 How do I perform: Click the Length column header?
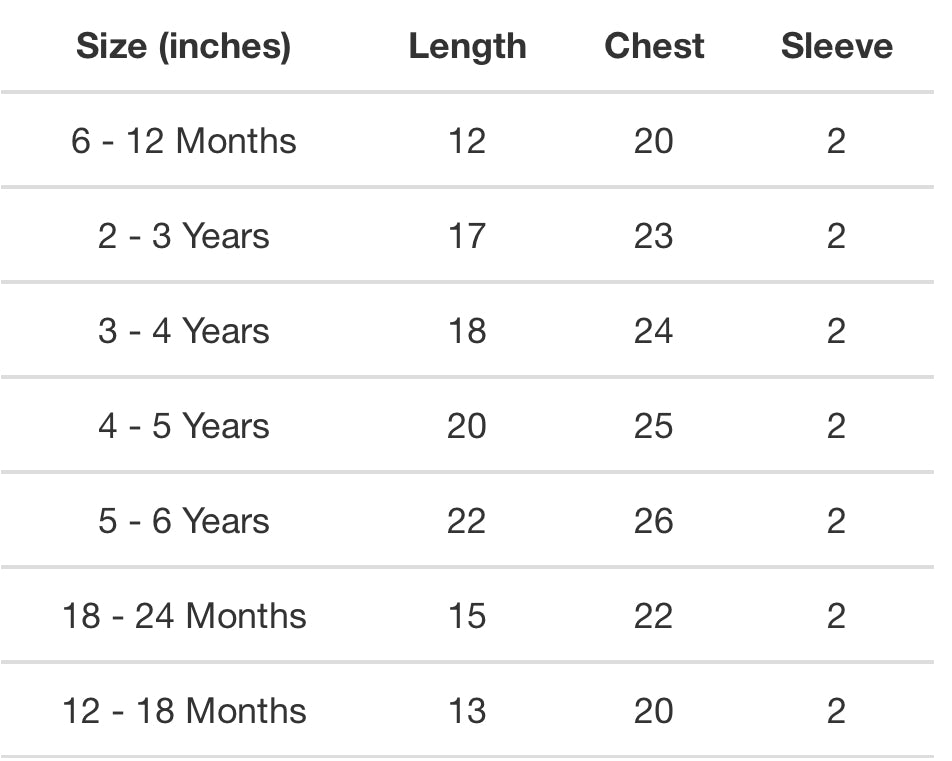tap(467, 46)
